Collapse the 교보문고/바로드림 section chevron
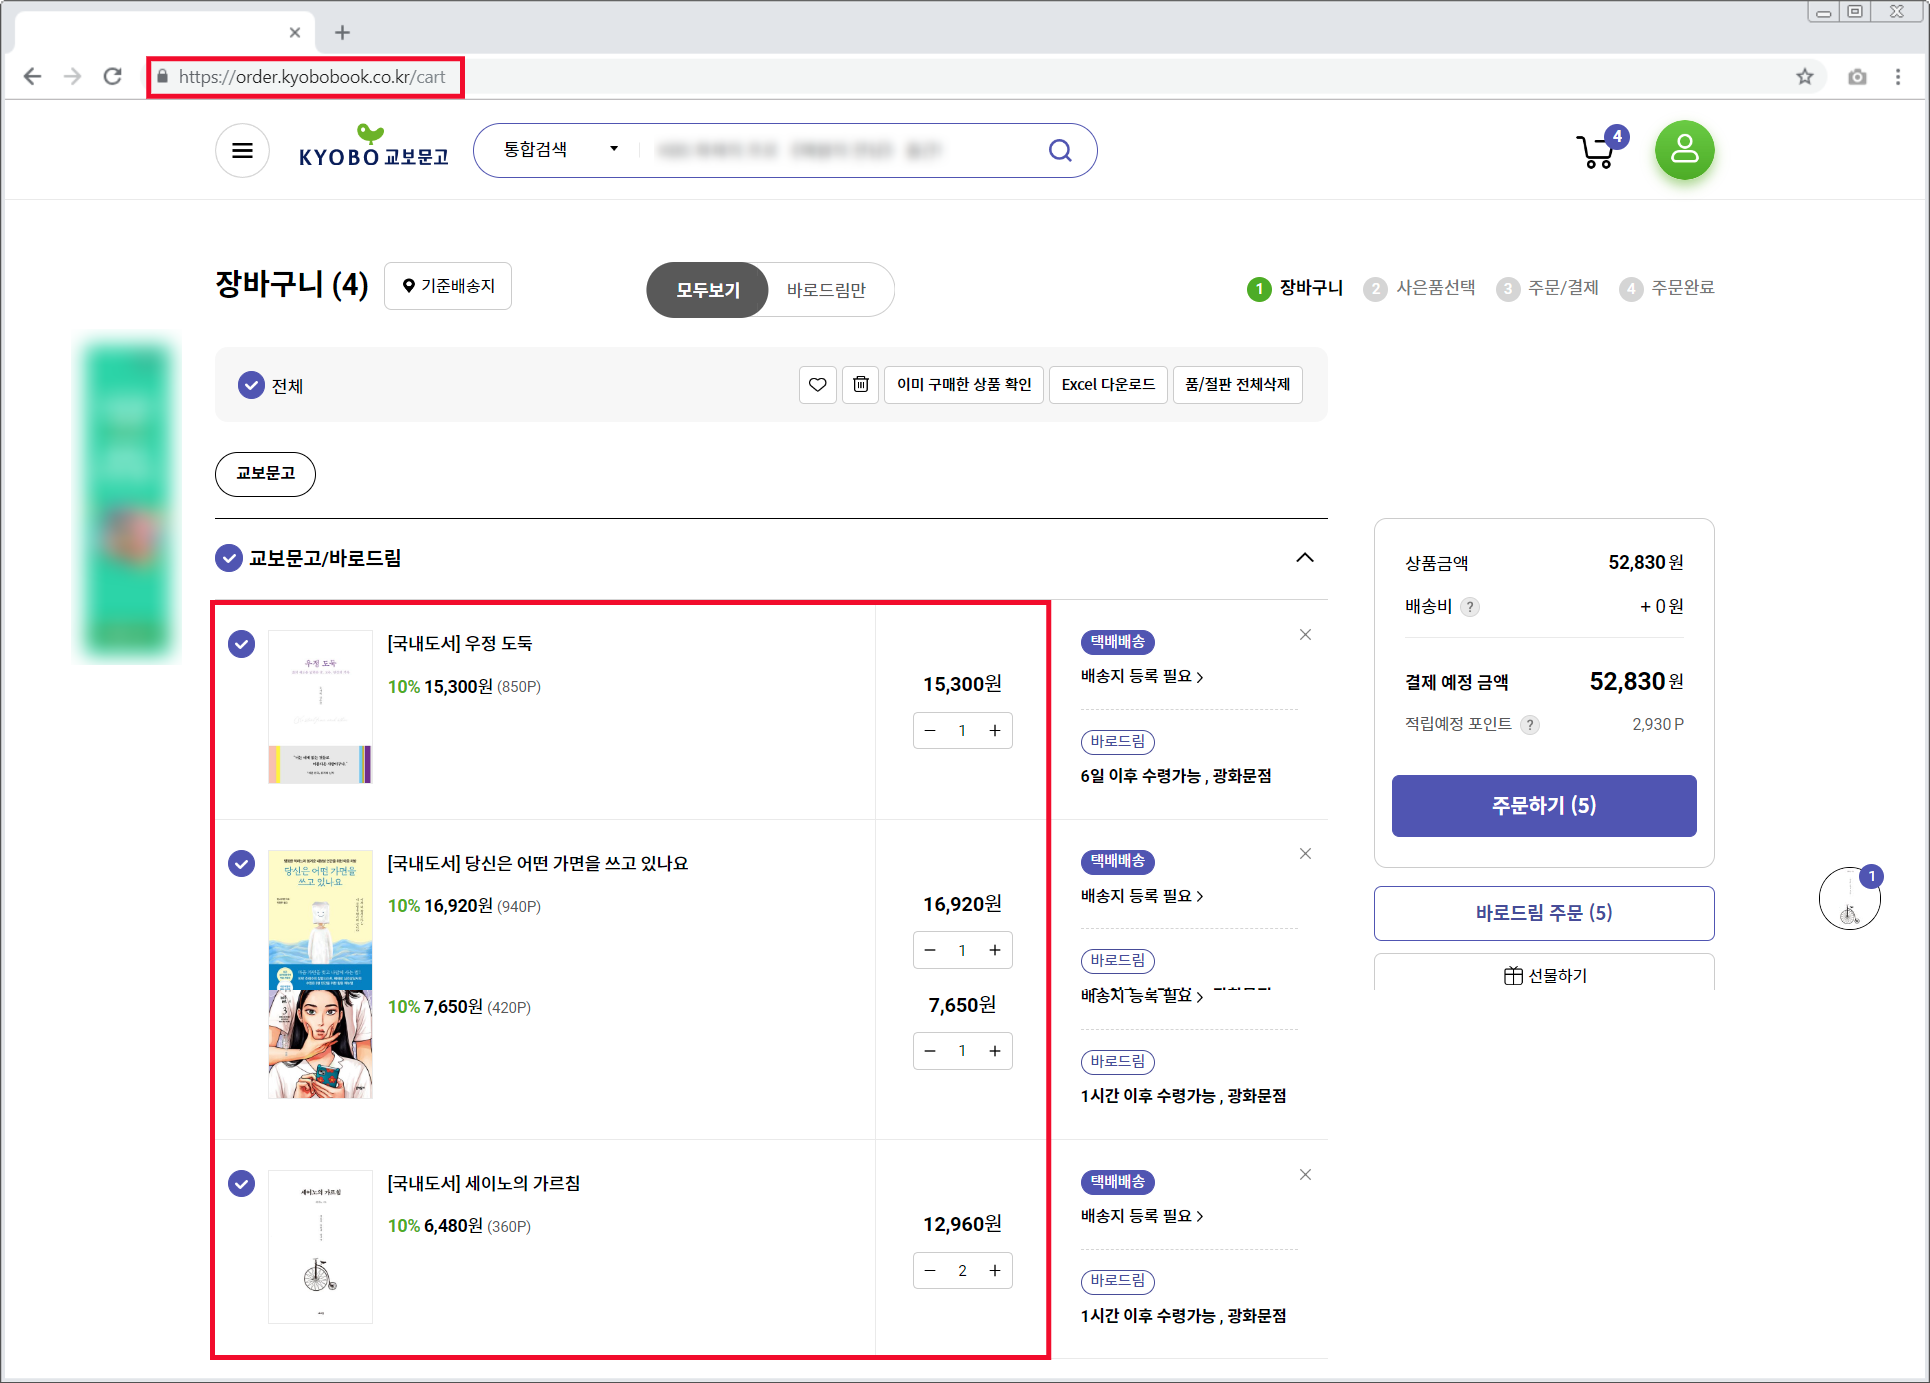 [x=1304, y=558]
